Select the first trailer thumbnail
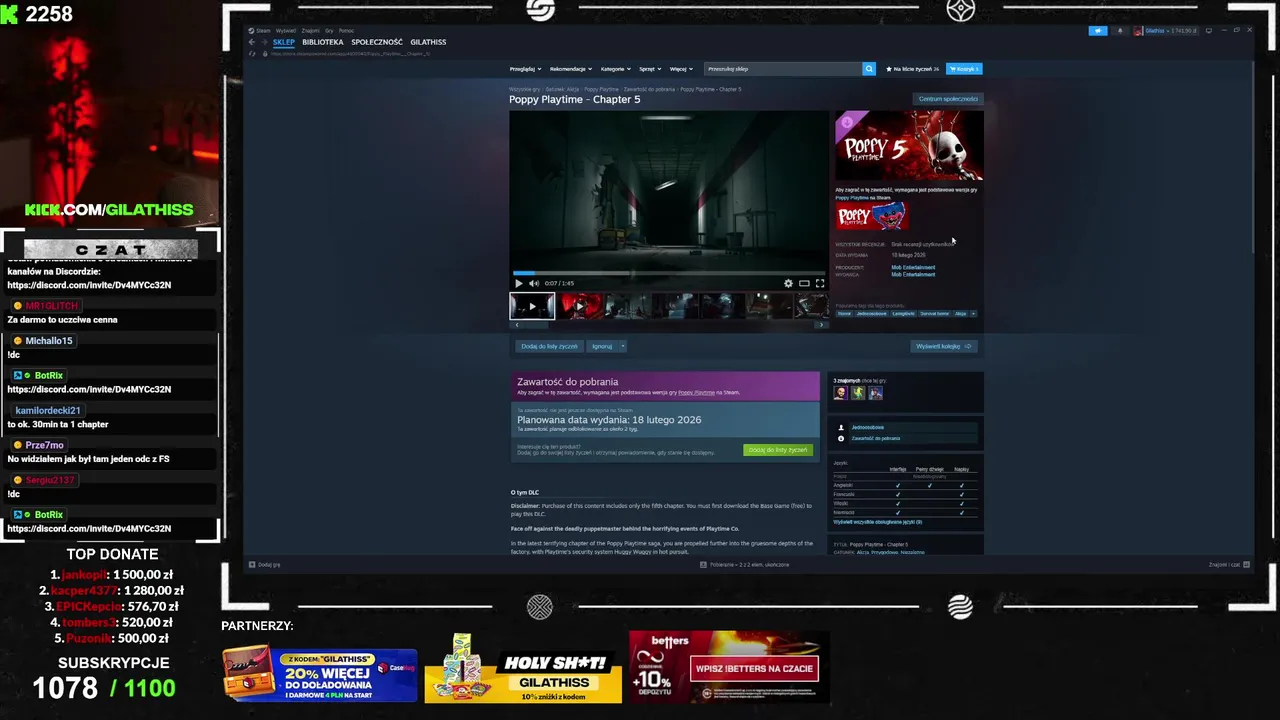The image size is (1280, 720). [x=532, y=306]
